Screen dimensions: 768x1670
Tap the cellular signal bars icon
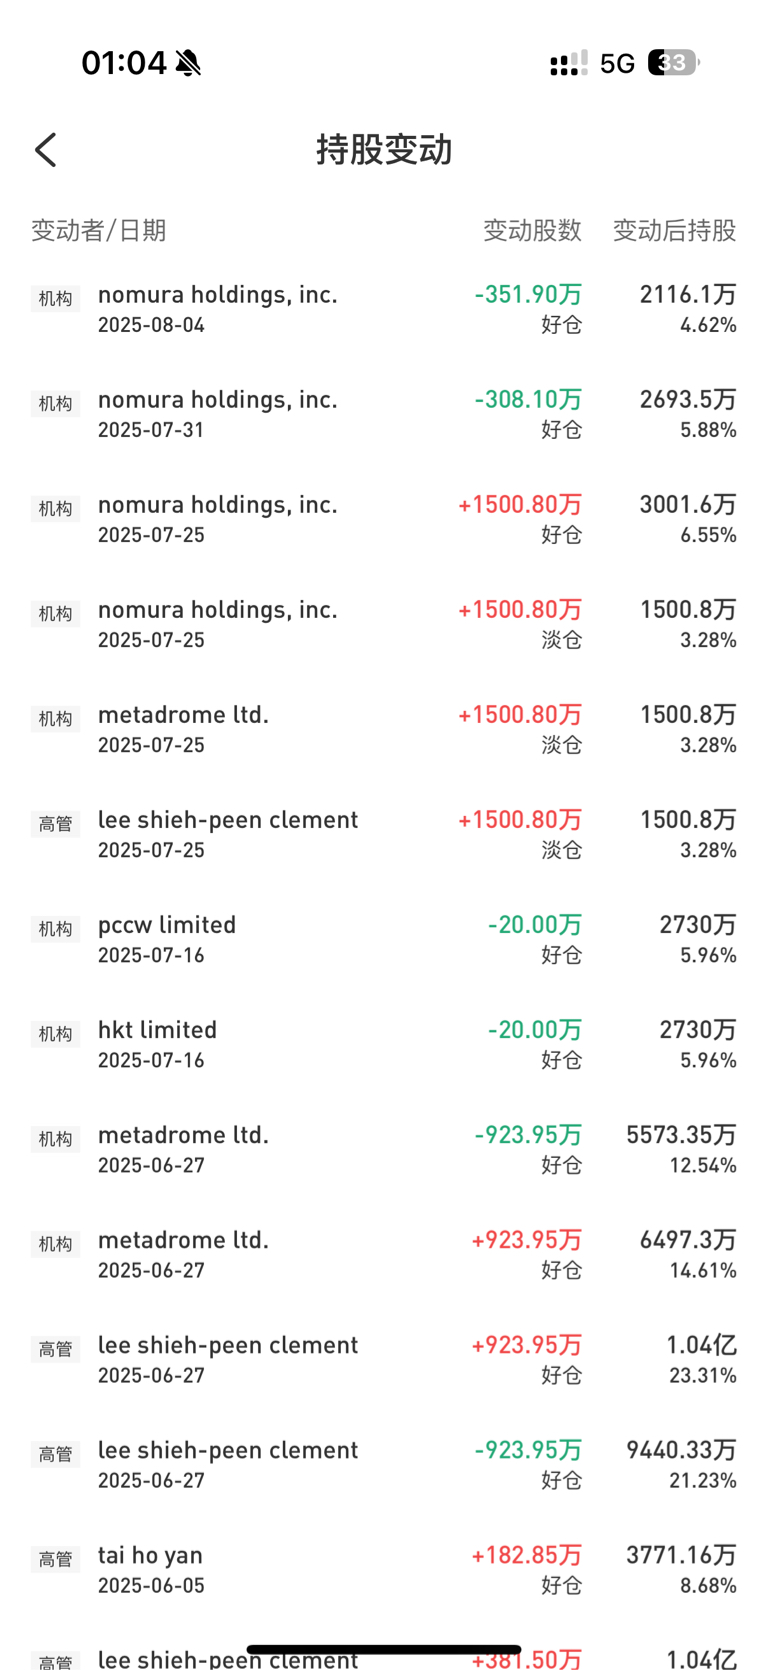568,64
